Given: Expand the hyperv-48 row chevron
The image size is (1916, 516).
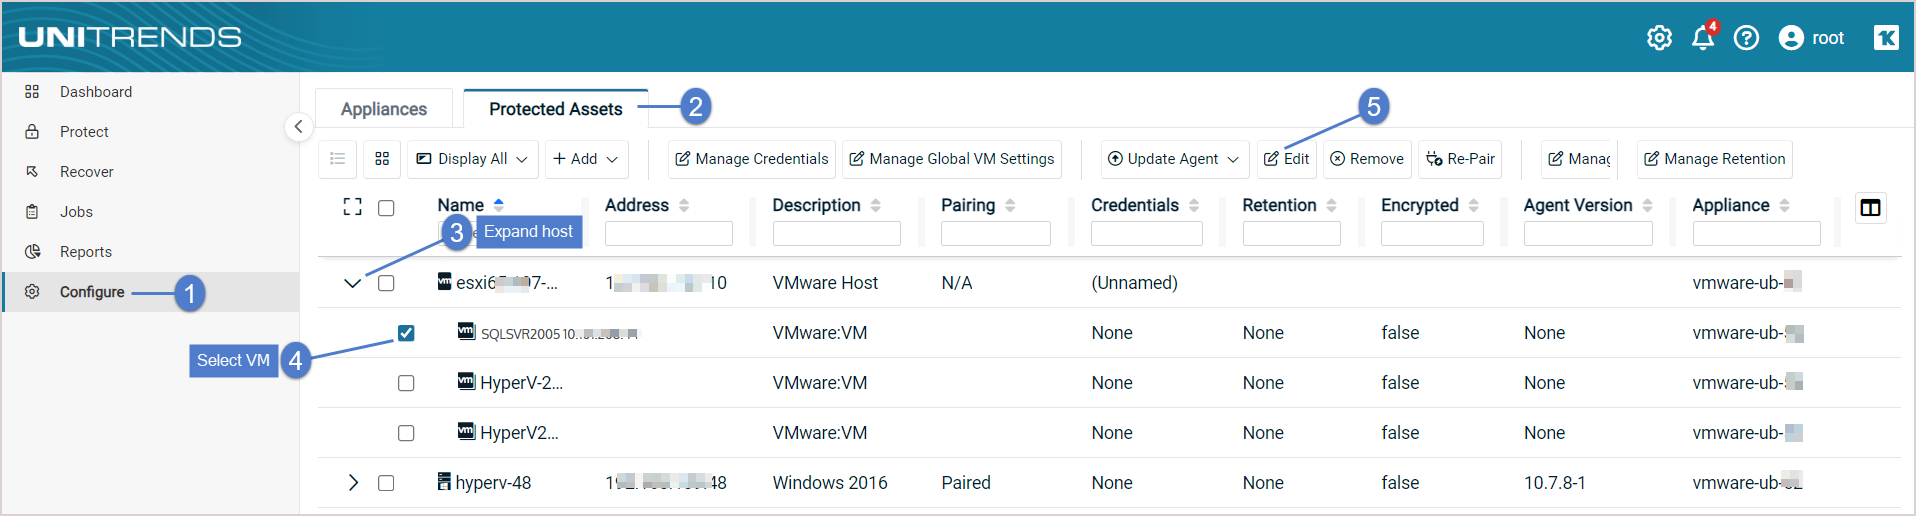Looking at the screenshot, I should pyautogui.click(x=352, y=483).
